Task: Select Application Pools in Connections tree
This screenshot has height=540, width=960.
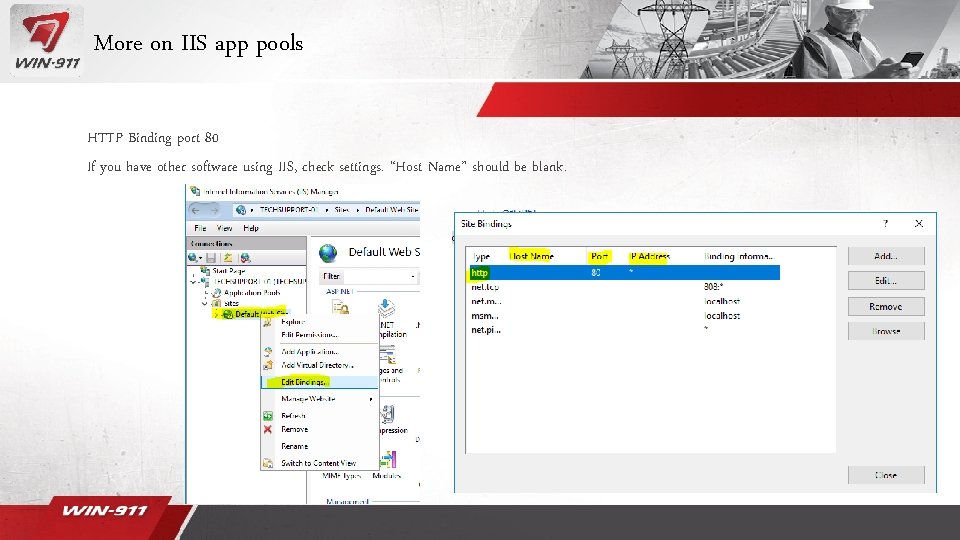Action: tap(252, 293)
